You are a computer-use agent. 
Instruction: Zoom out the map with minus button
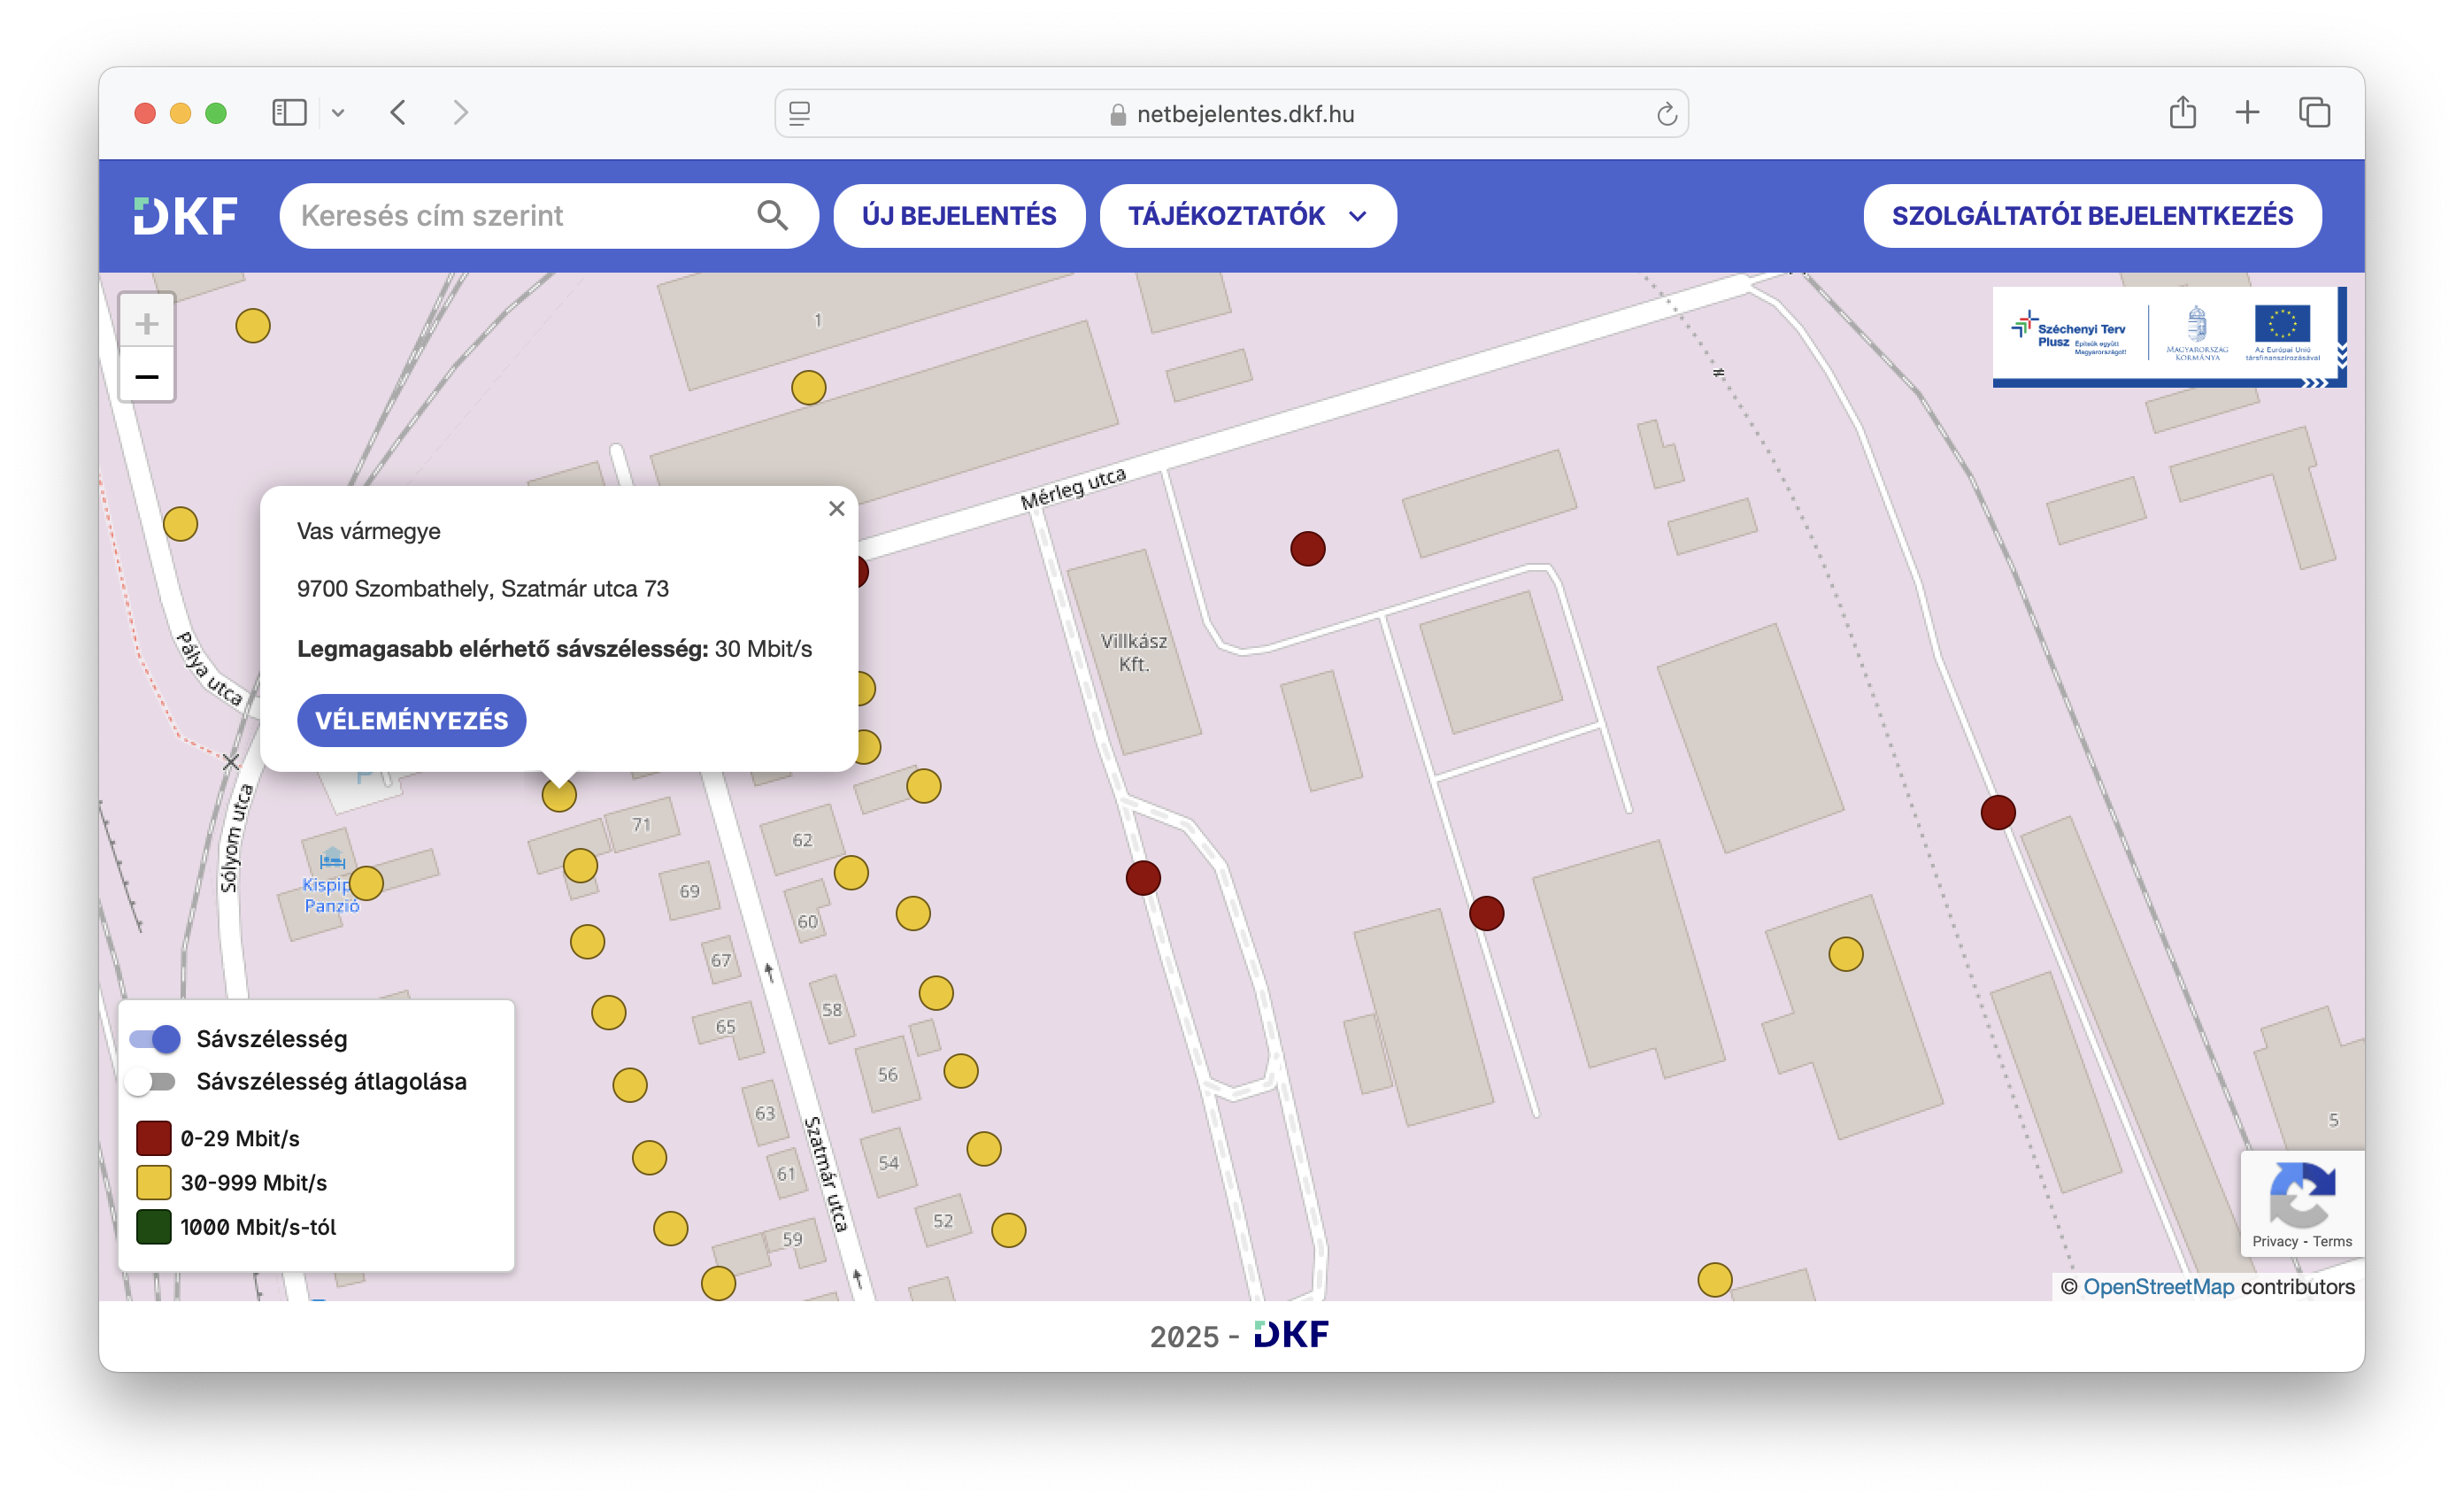[x=147, y=376]
